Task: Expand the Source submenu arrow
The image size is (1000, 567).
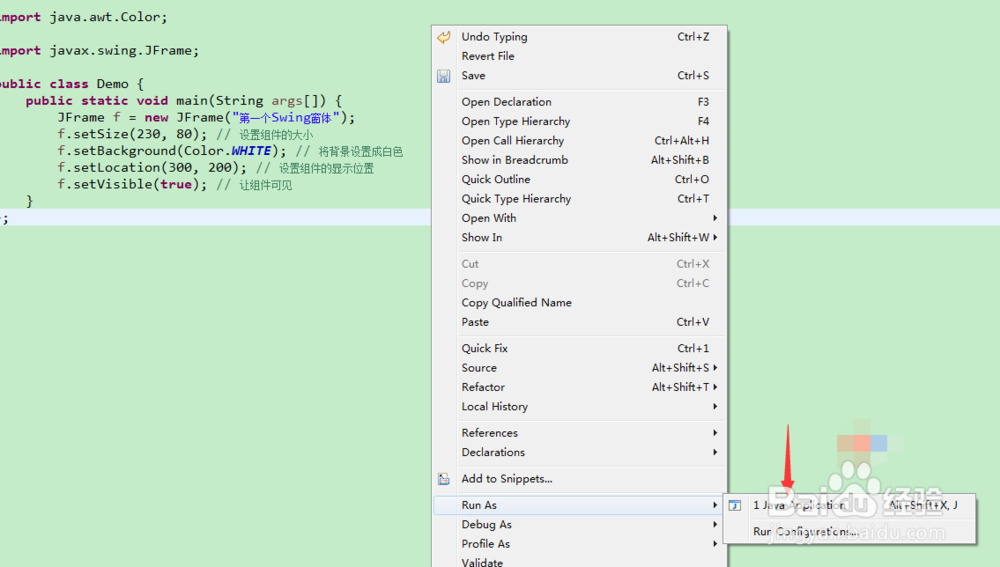Action: point(715,368)
